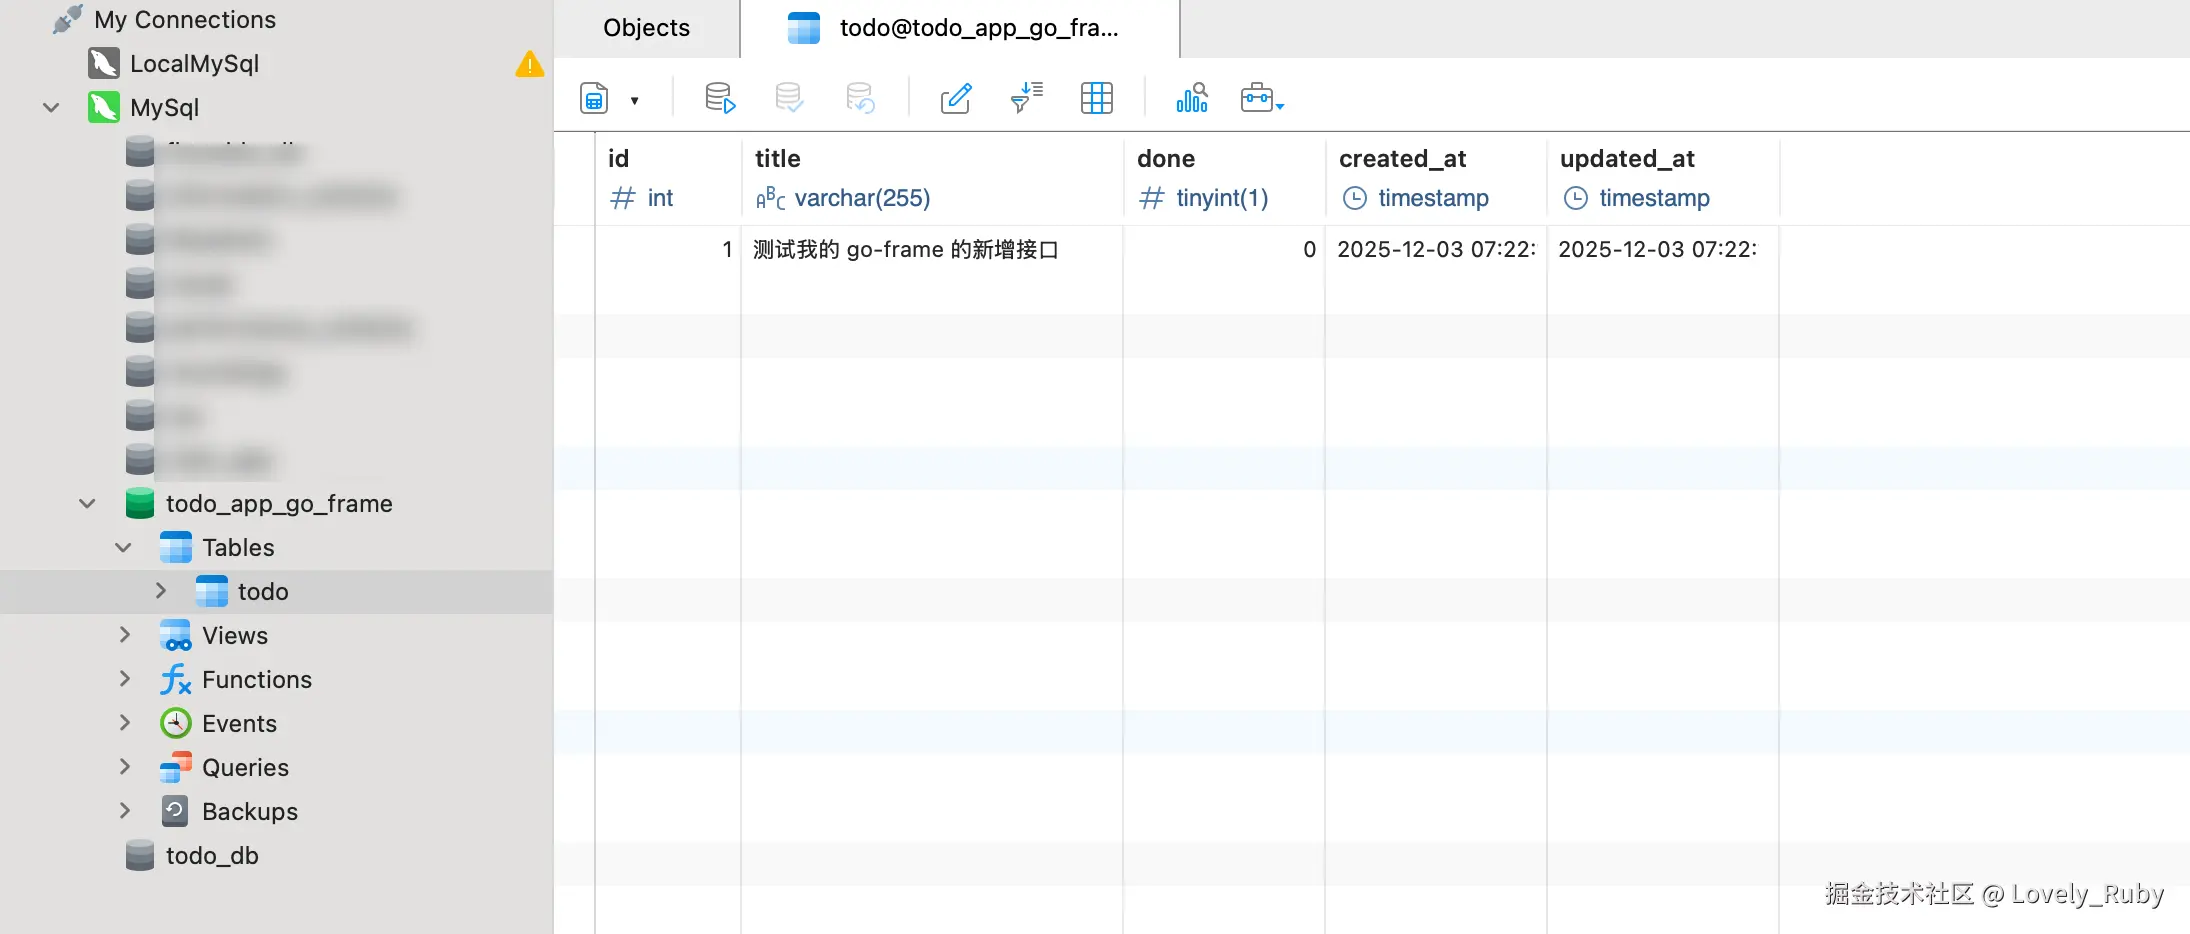Click the Events clock icon
Image resolution: width=2190 pixels, height=934 pixels.
[176, 723]
